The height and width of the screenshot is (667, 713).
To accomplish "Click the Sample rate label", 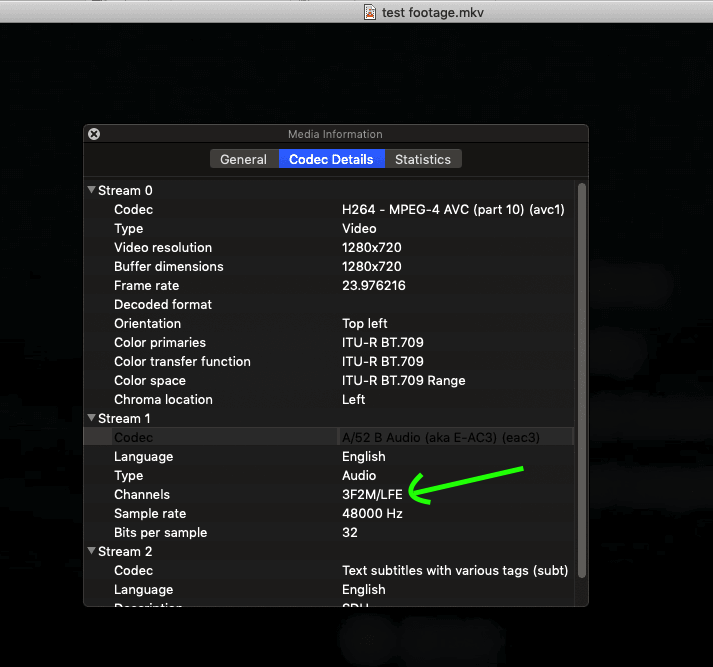I will click(x=150, y=514).
